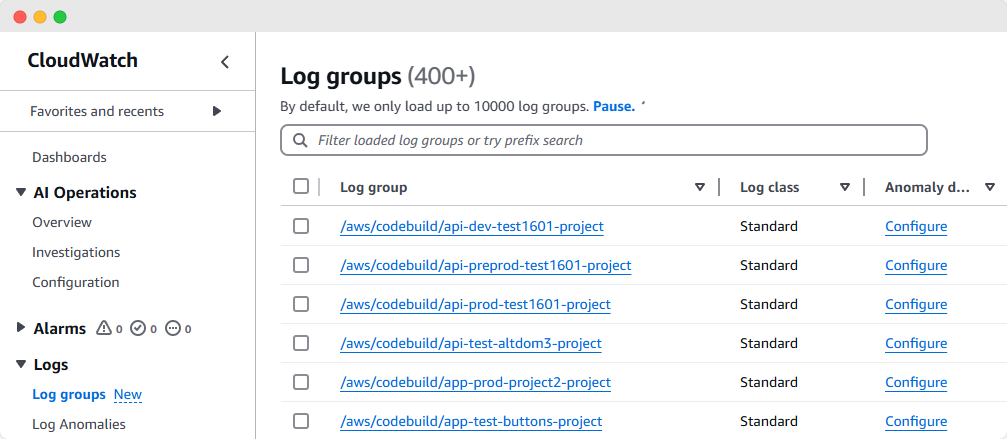The height and width of the screenshot is (439, 1007).
Task: Click the insufficient data ellipsis alarm icon
Action: coord(173,328)
